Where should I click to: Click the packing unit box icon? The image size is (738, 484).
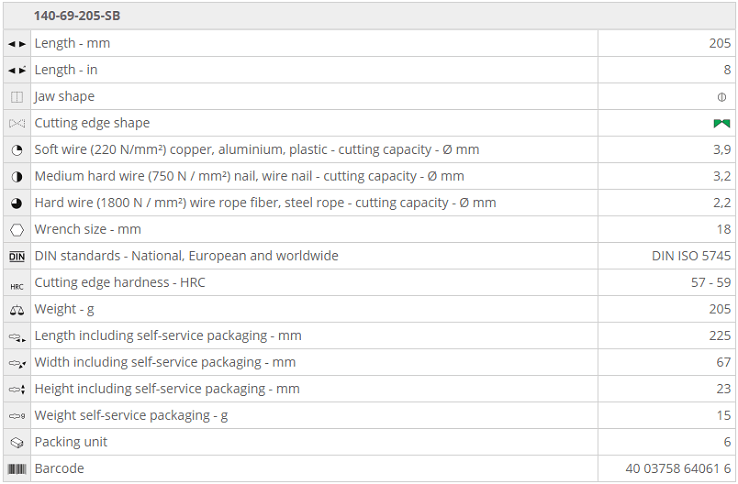[17, 442]
